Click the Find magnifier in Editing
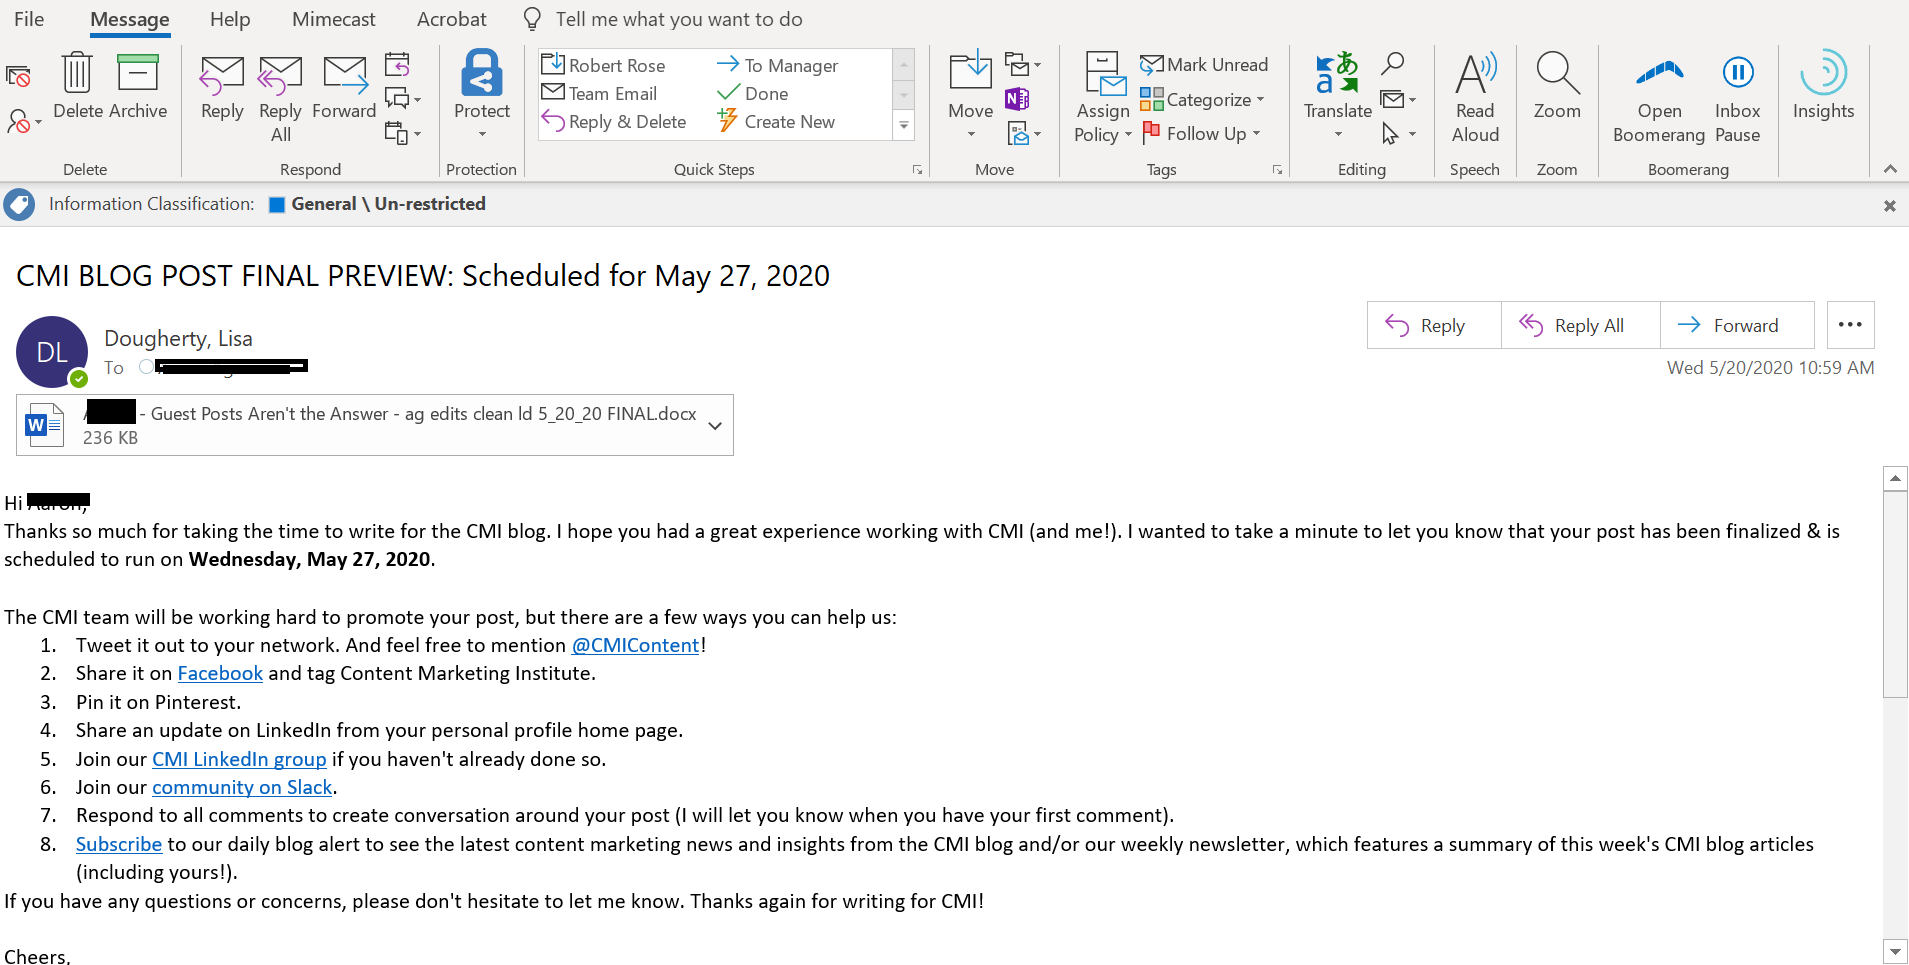Image resolution: width=1909 pixels, height=965 pixels. coord(1392,64)
